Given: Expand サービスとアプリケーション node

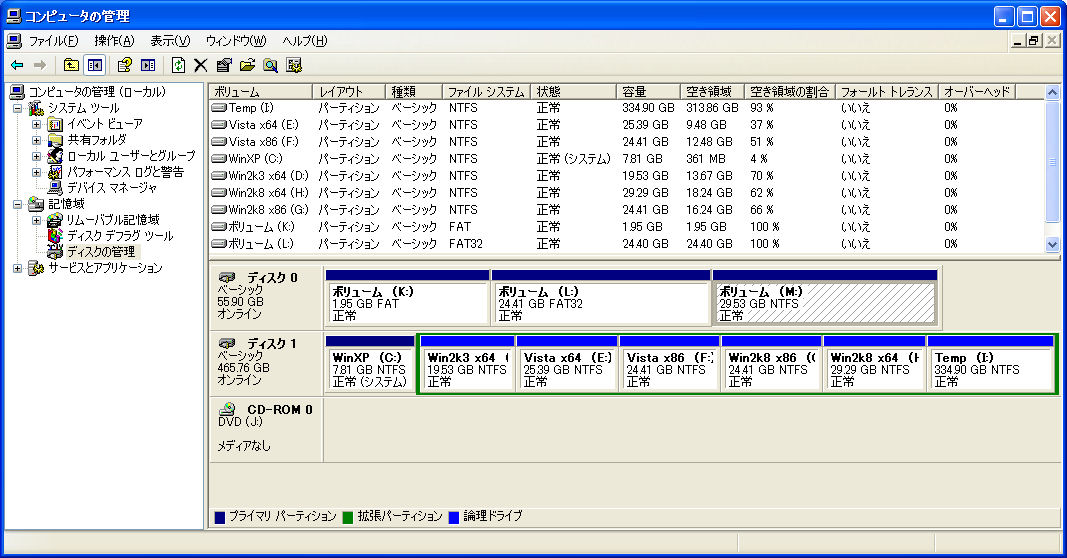Looking at the screenshot, I should click(18, 268).
